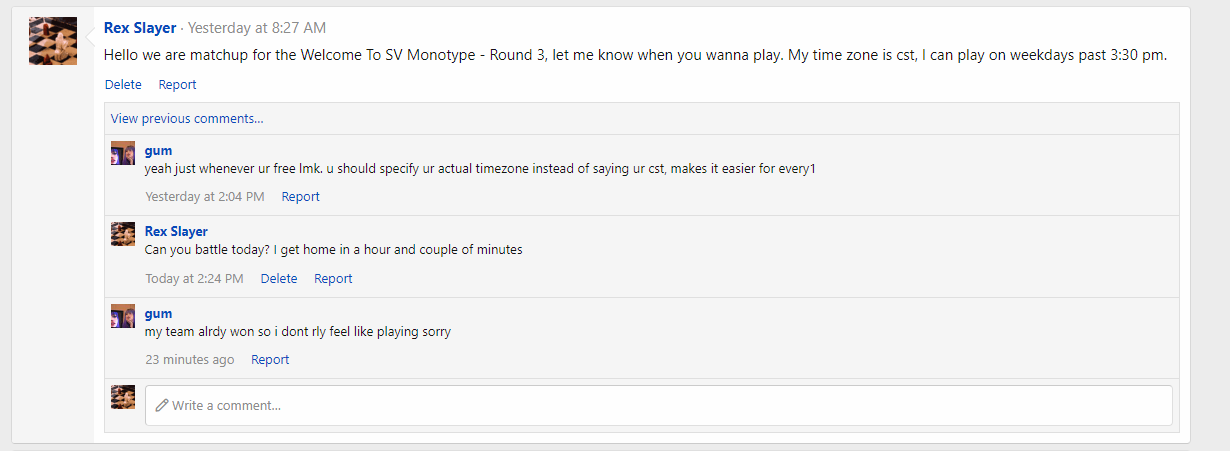Open the 'Yesterday at 8:27 AM' post timestamp
The width and height of the screenshot is (1230, 451).
257,28
